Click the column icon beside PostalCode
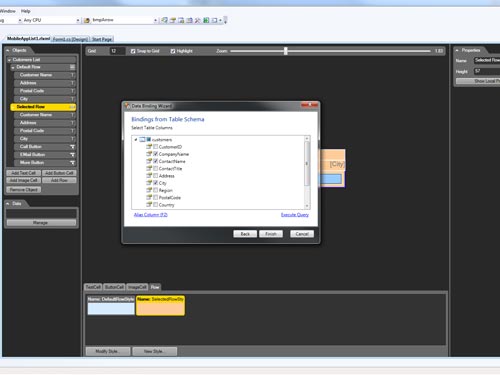Screen dimensions: 500x375 [149, 197]
